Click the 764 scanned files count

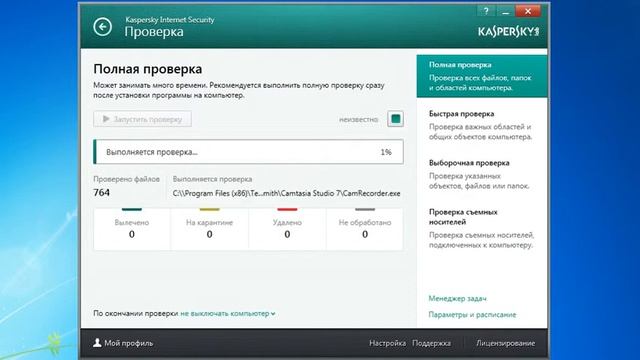pyautogui.click(x=102, y=193)
